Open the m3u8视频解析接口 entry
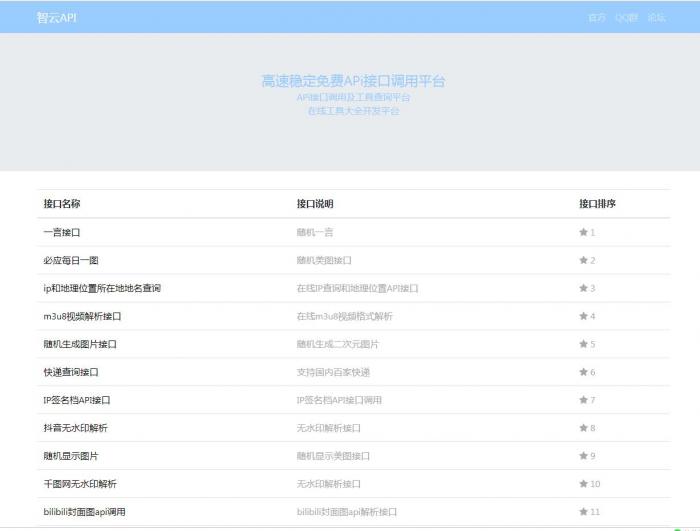 [x=83, y=316]
